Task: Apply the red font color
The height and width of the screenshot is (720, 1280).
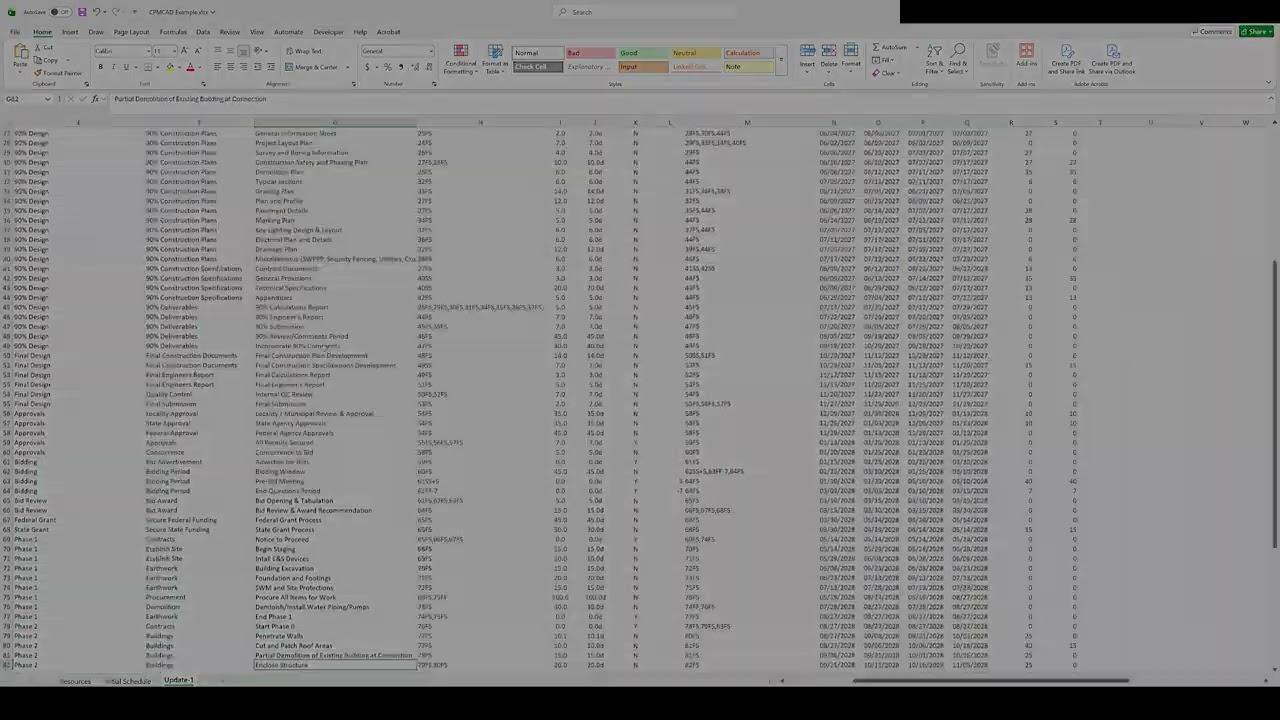Action: (x=189, y=67)
